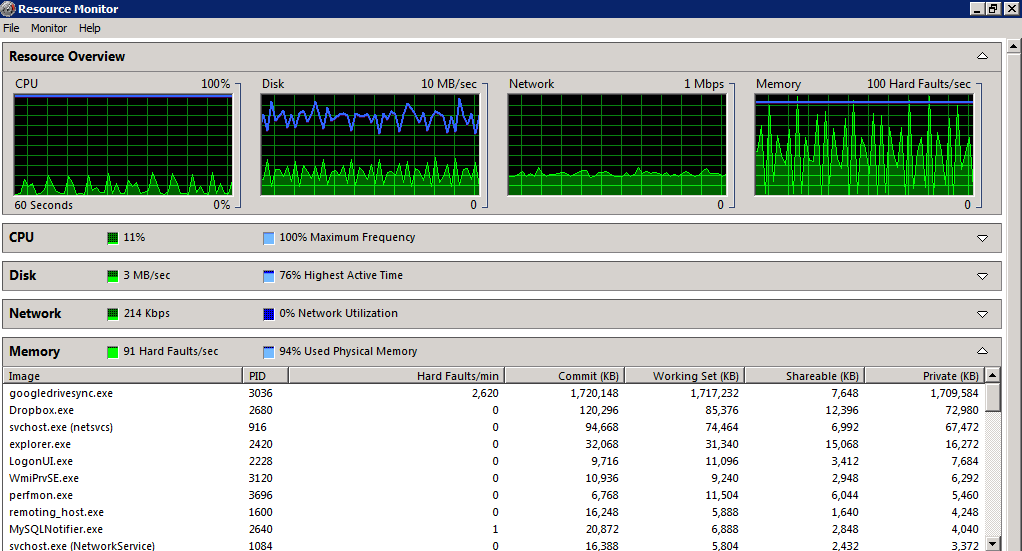1022x551 pixels.
Task: Click the Memory hard faults graph
Action: (x=863, y=145)
